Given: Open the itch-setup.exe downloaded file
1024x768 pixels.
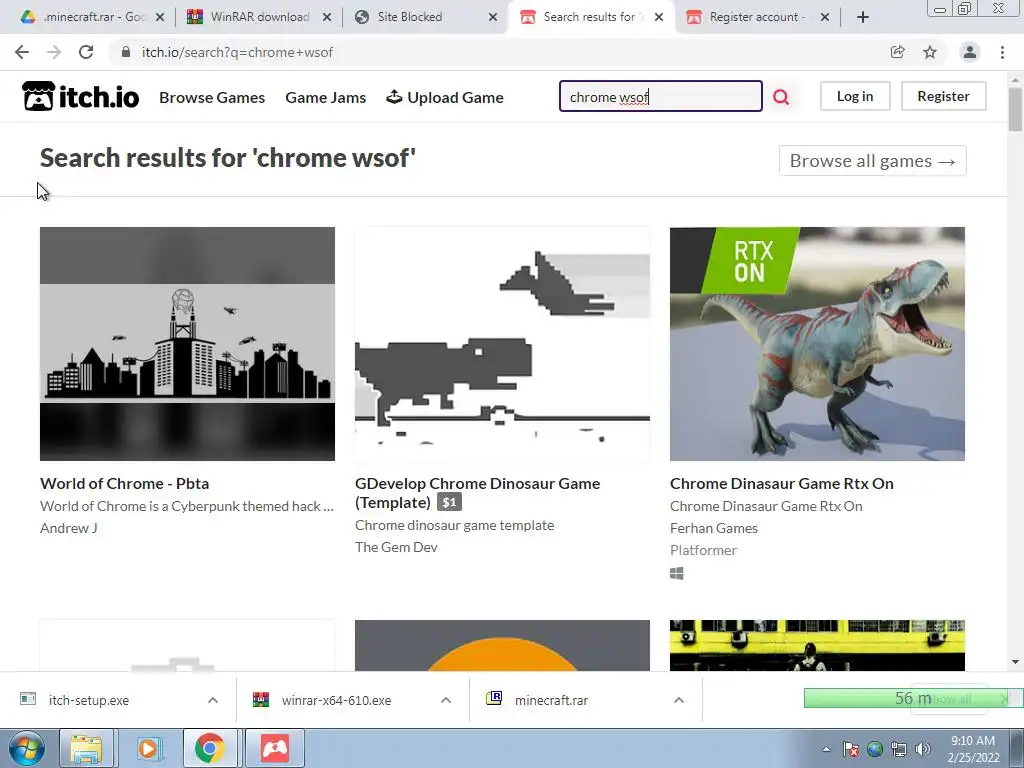Looking at the screenshot, I should coord(89,700).
